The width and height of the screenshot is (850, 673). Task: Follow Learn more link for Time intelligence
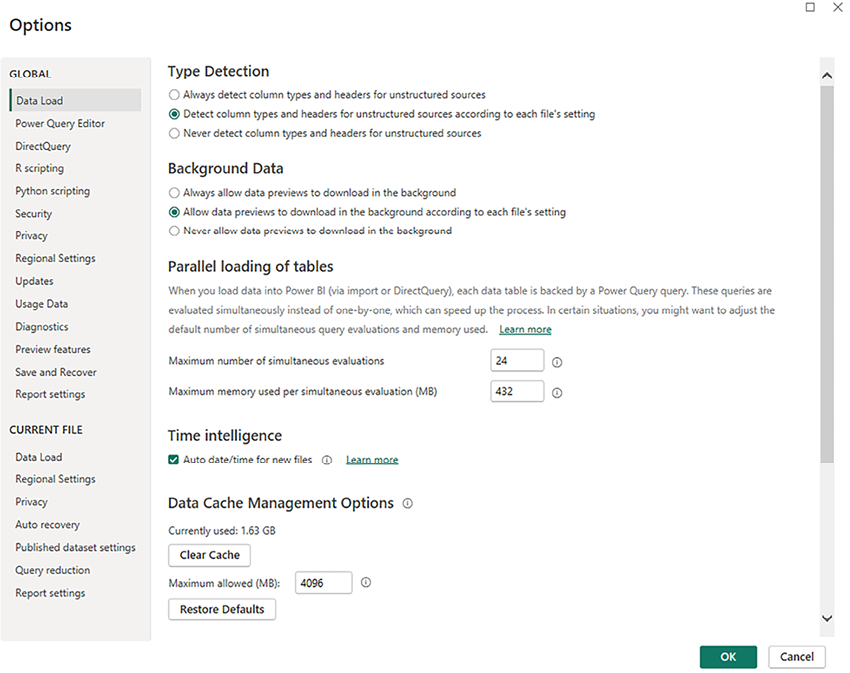click(x=371, y=459)
